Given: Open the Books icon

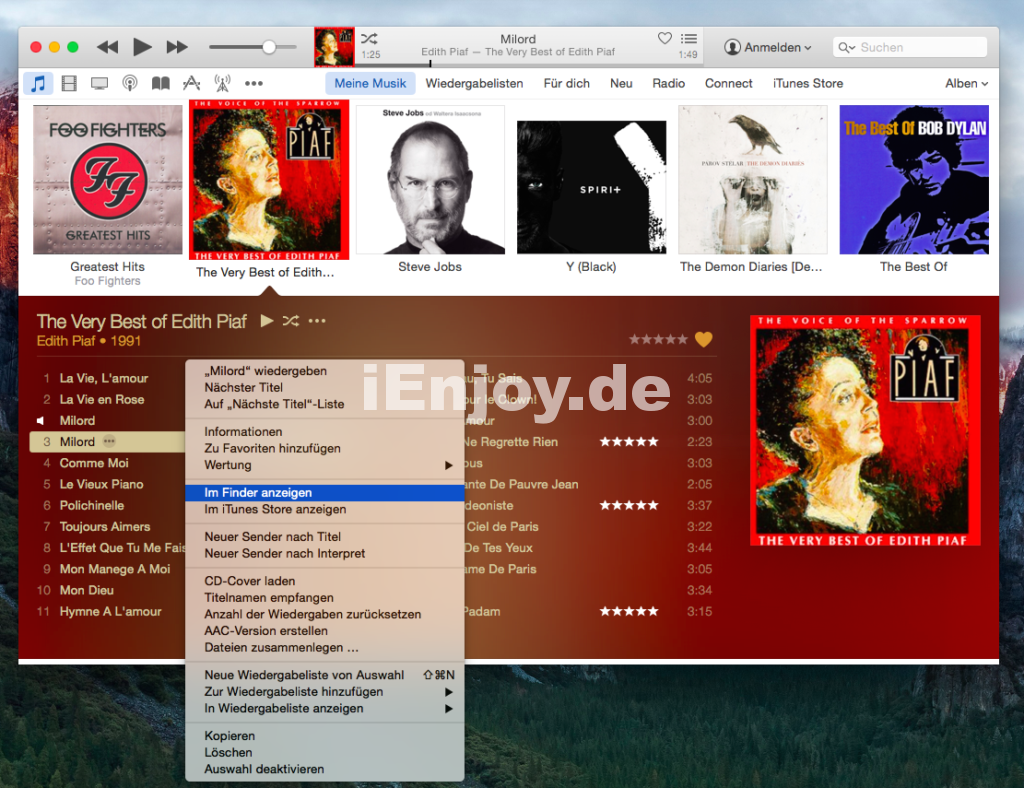Looking at the screenshot, I should [x=161, y=83].
